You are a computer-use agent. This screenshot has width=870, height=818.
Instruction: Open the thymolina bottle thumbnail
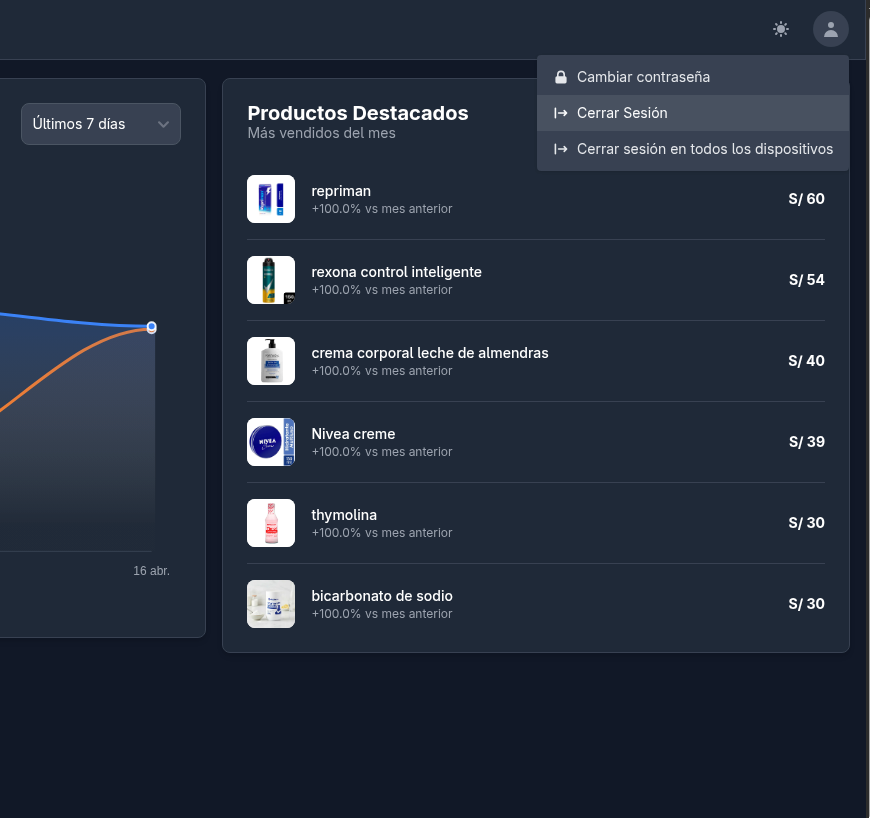tap(271, 523)
